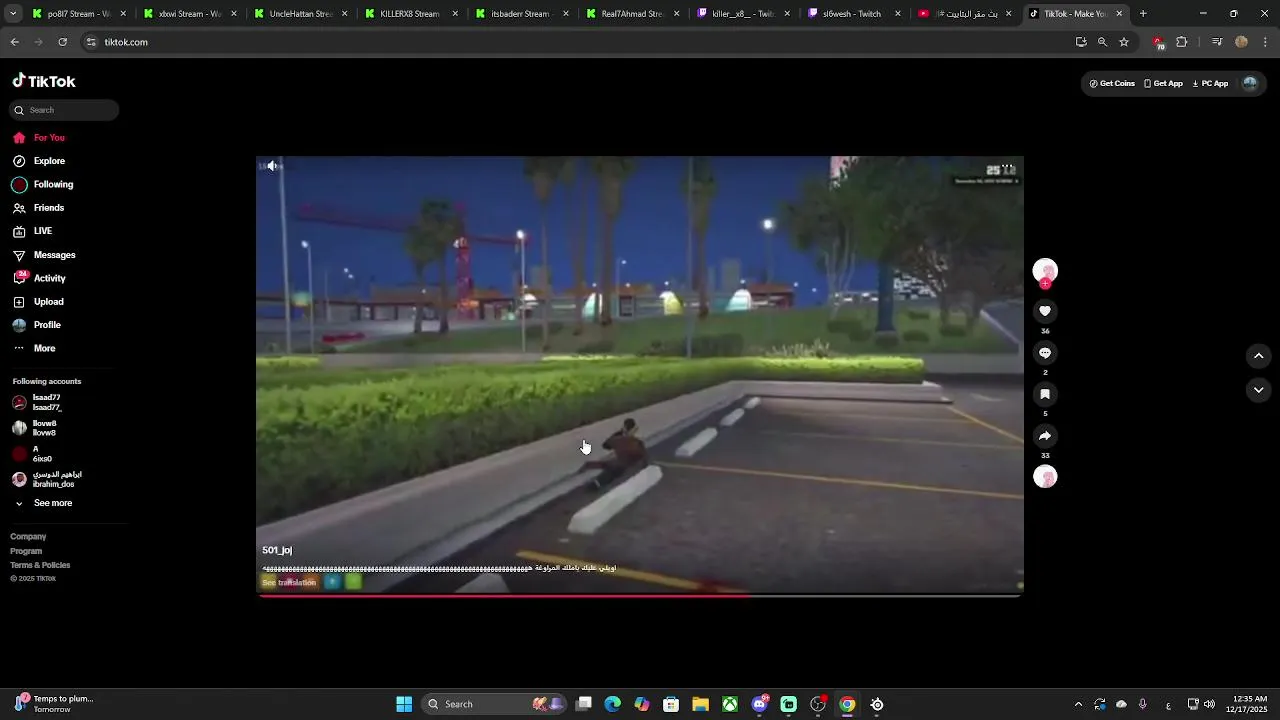The height and width of the screenshot is (720, 1280).
Task: Open Chrome extensions puzzle icon
Action: coord(1182,42)
